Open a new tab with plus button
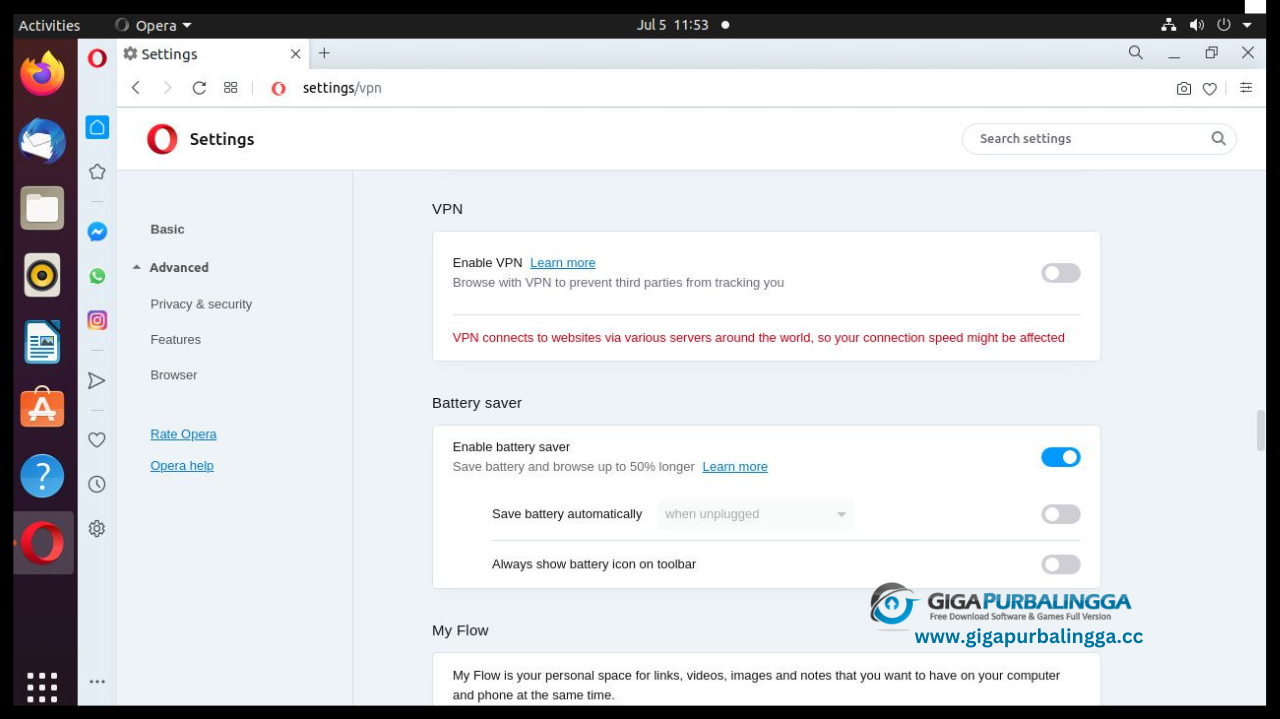This screenshot has height=719, width=1280. point(324,53)
